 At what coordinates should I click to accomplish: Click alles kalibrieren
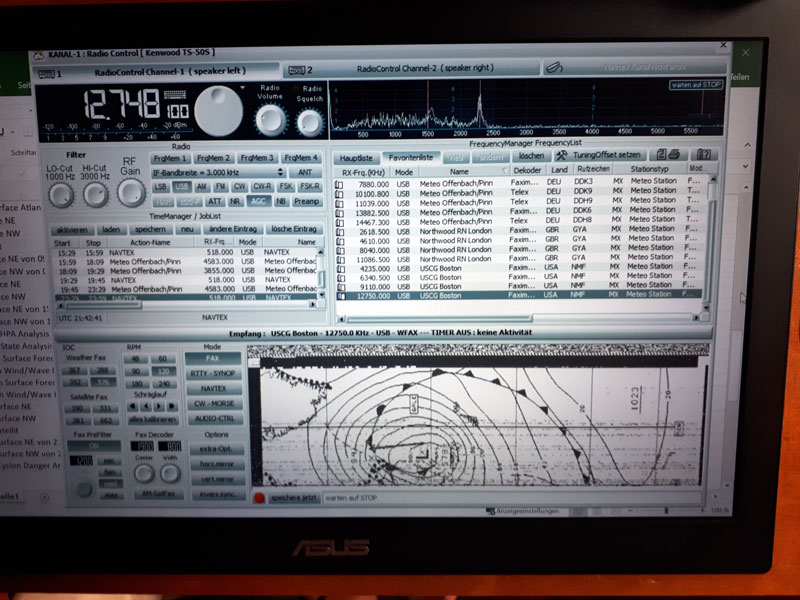[153, 420]
